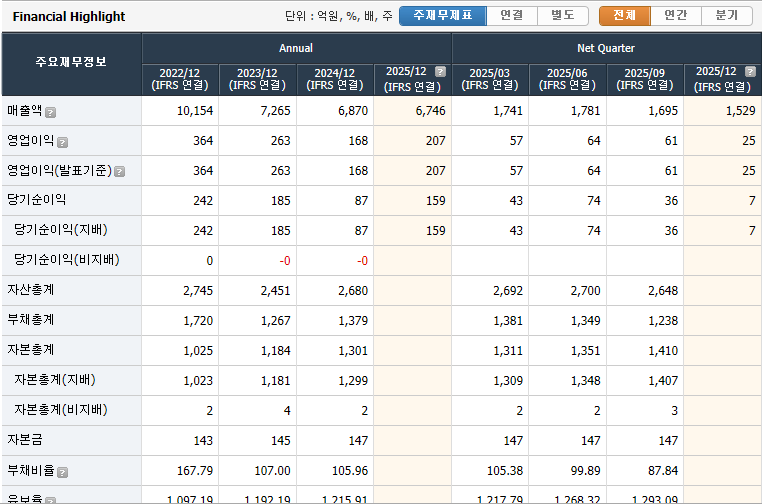This screenshot has height=504, width=762.
Task: Open the help tooltip for 영업이익(발표기준)
Action: point(119,171)
